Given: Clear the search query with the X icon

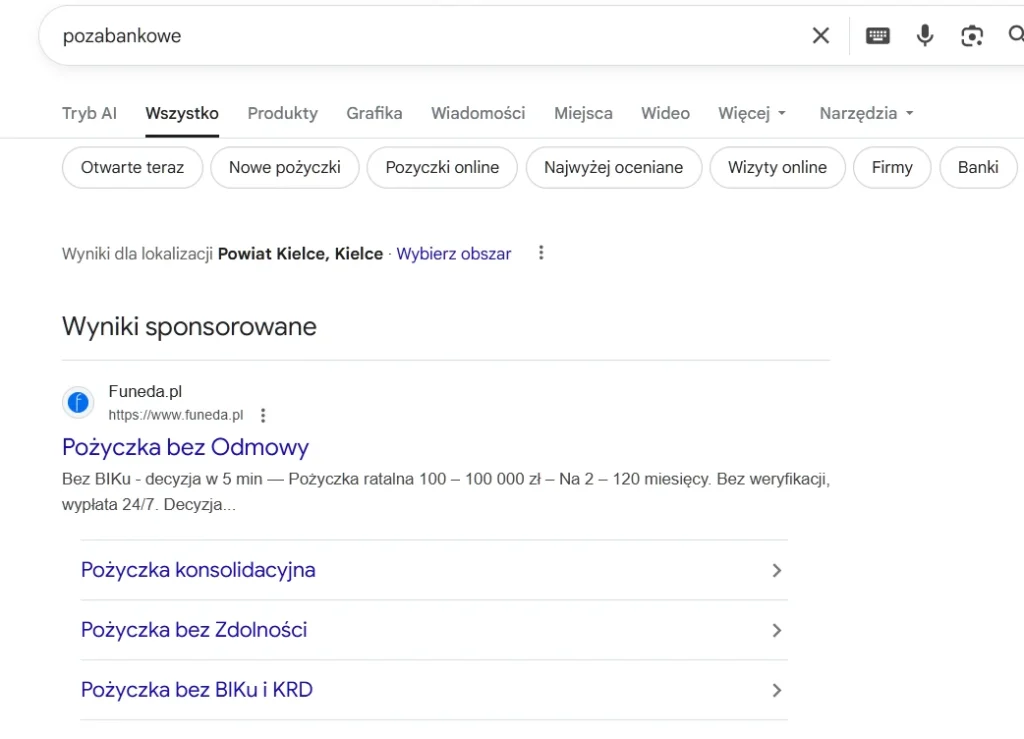Looking at the screenshot, I should pos(820,35).
